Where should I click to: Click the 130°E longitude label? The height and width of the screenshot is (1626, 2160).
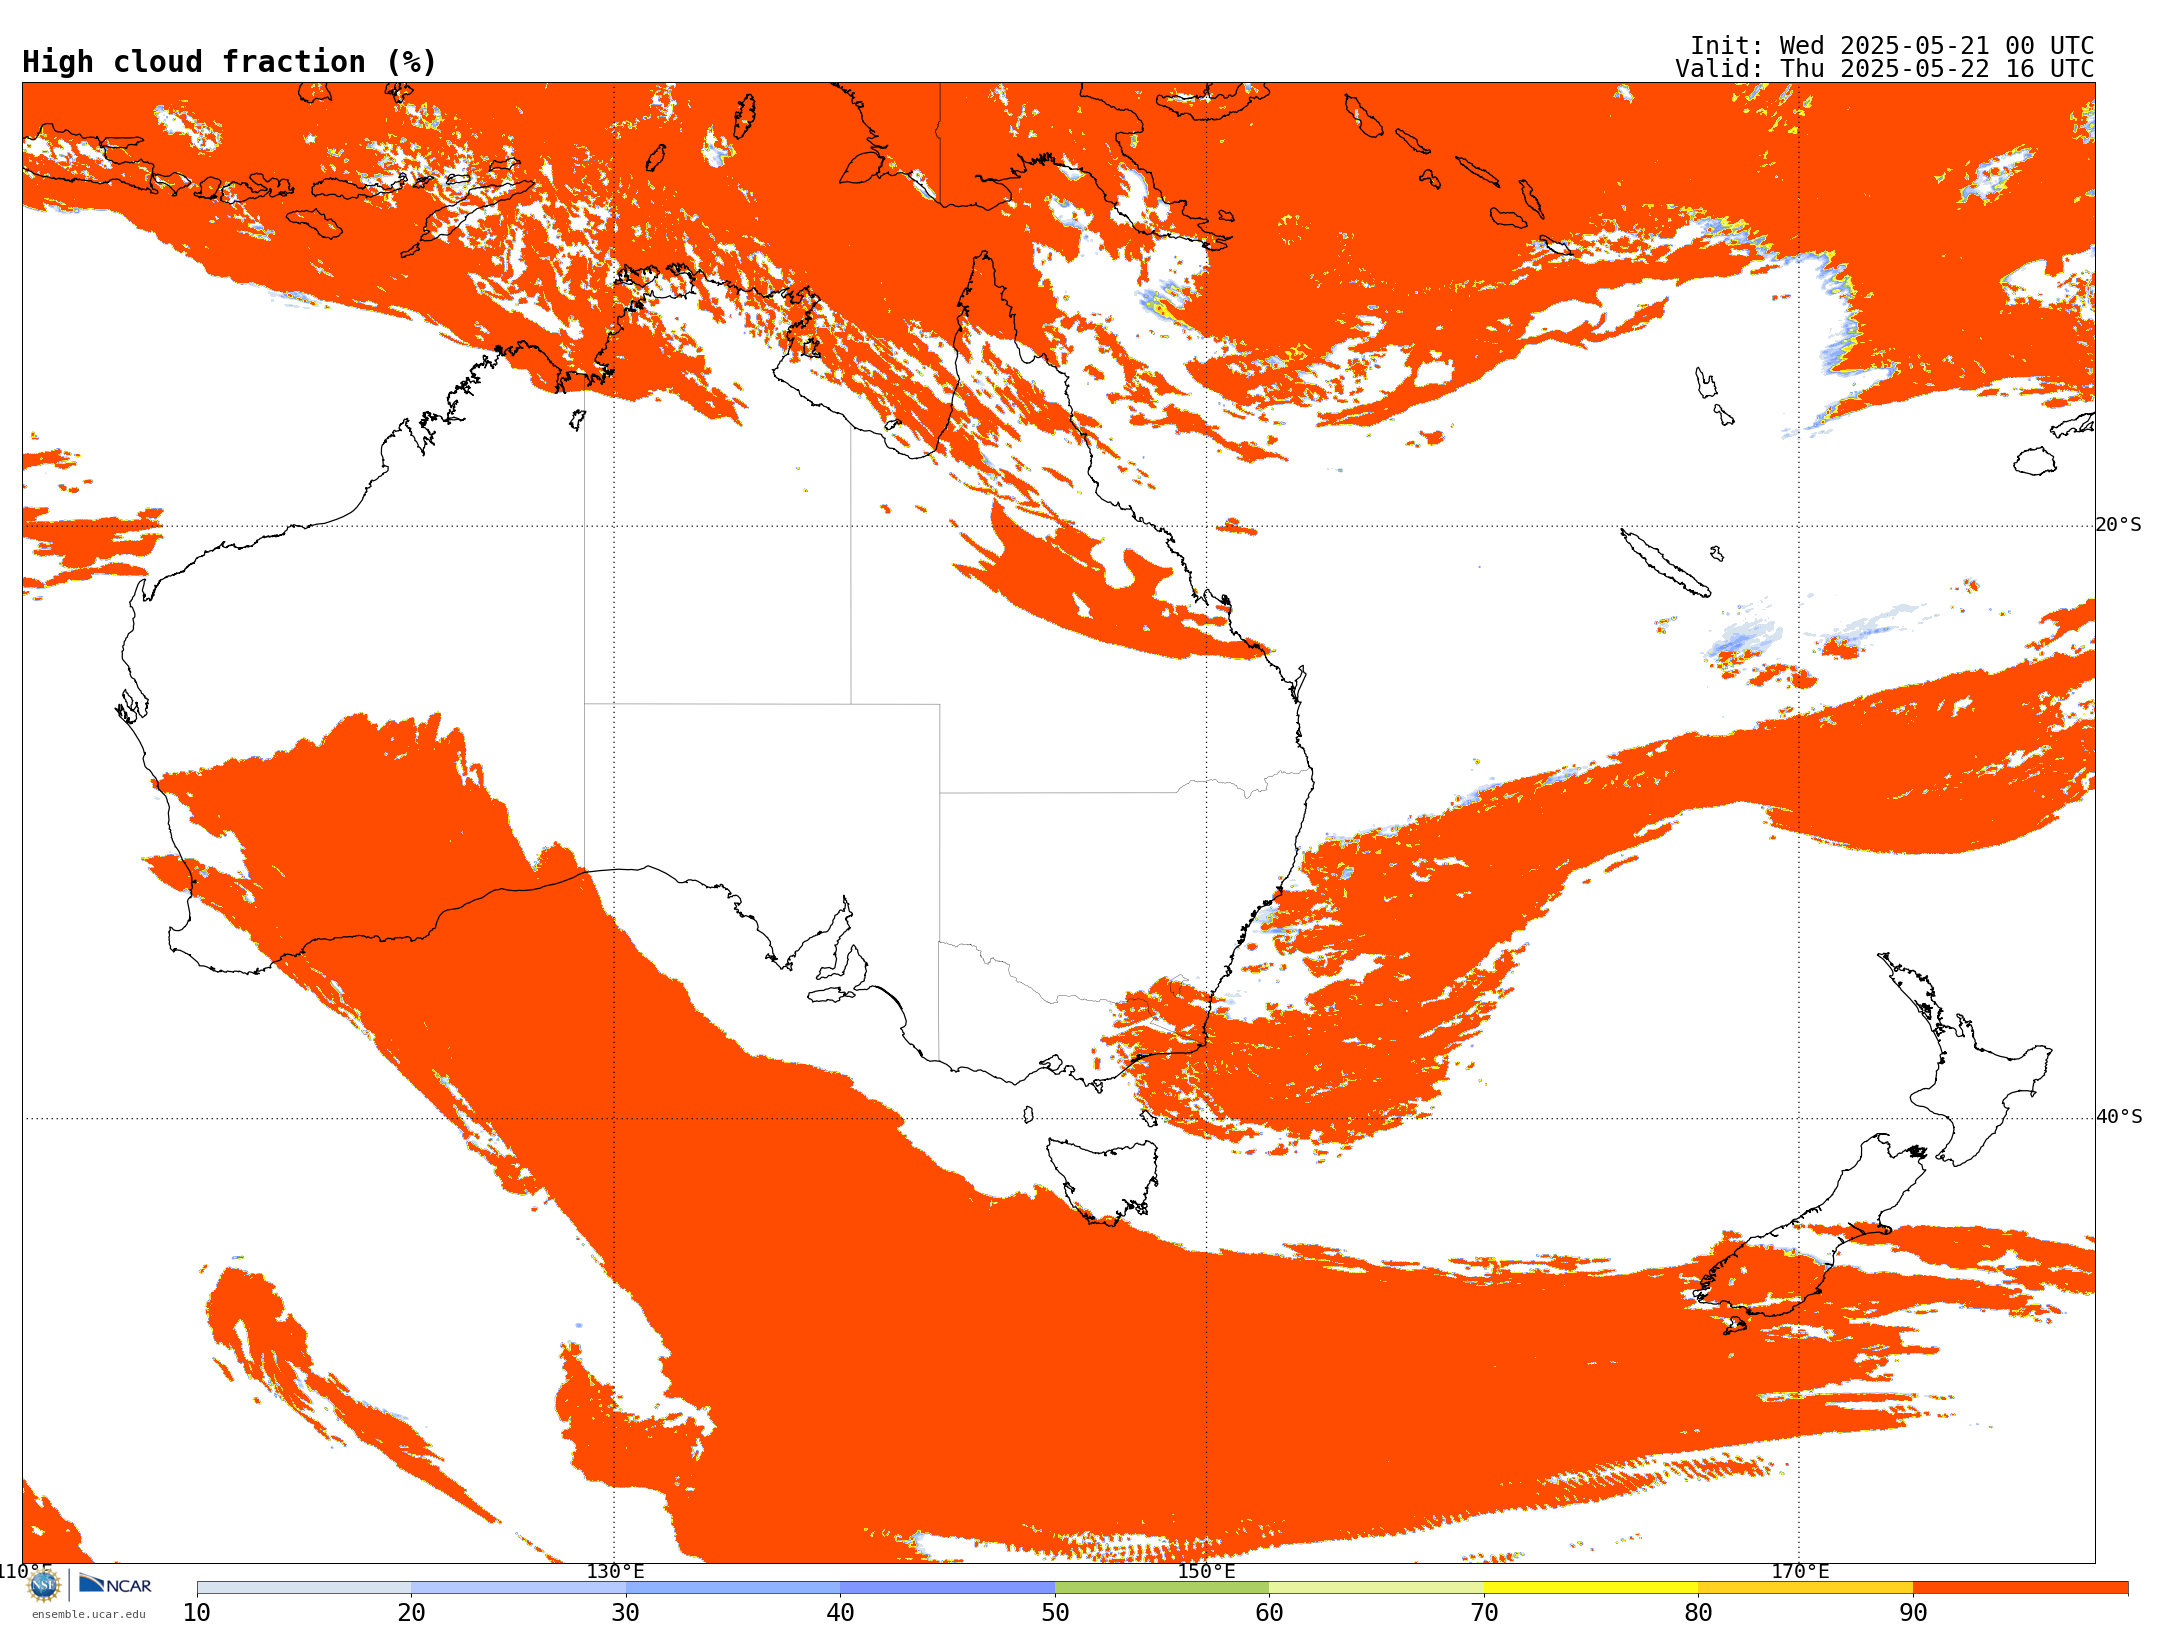615,1571
